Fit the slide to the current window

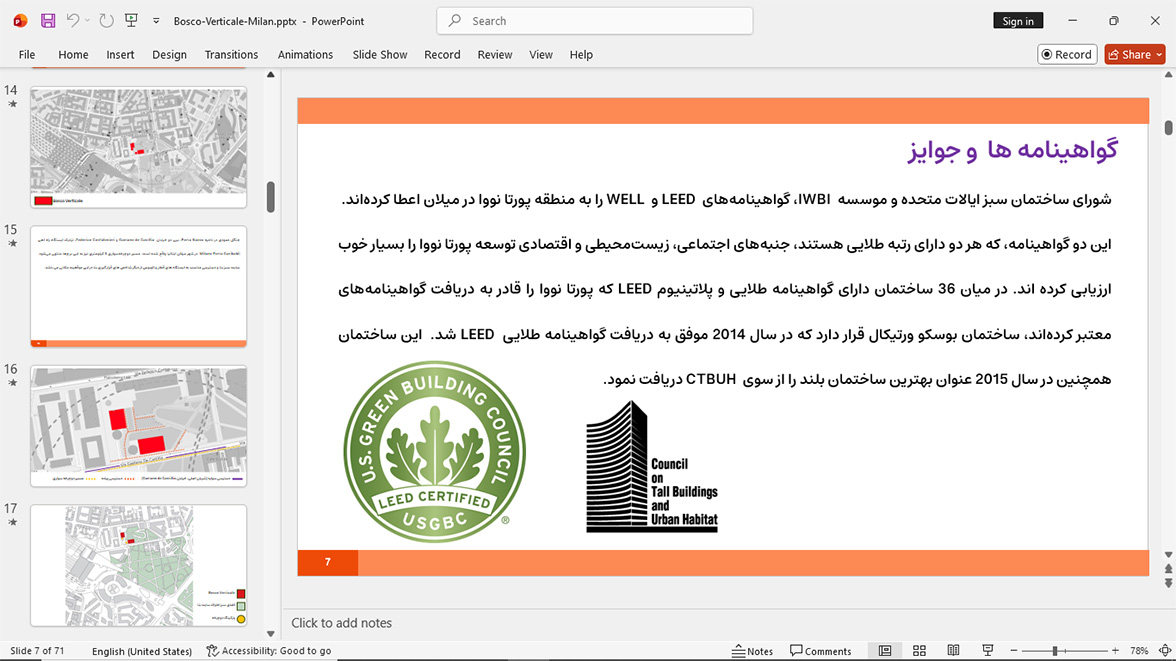point(1165,650)
